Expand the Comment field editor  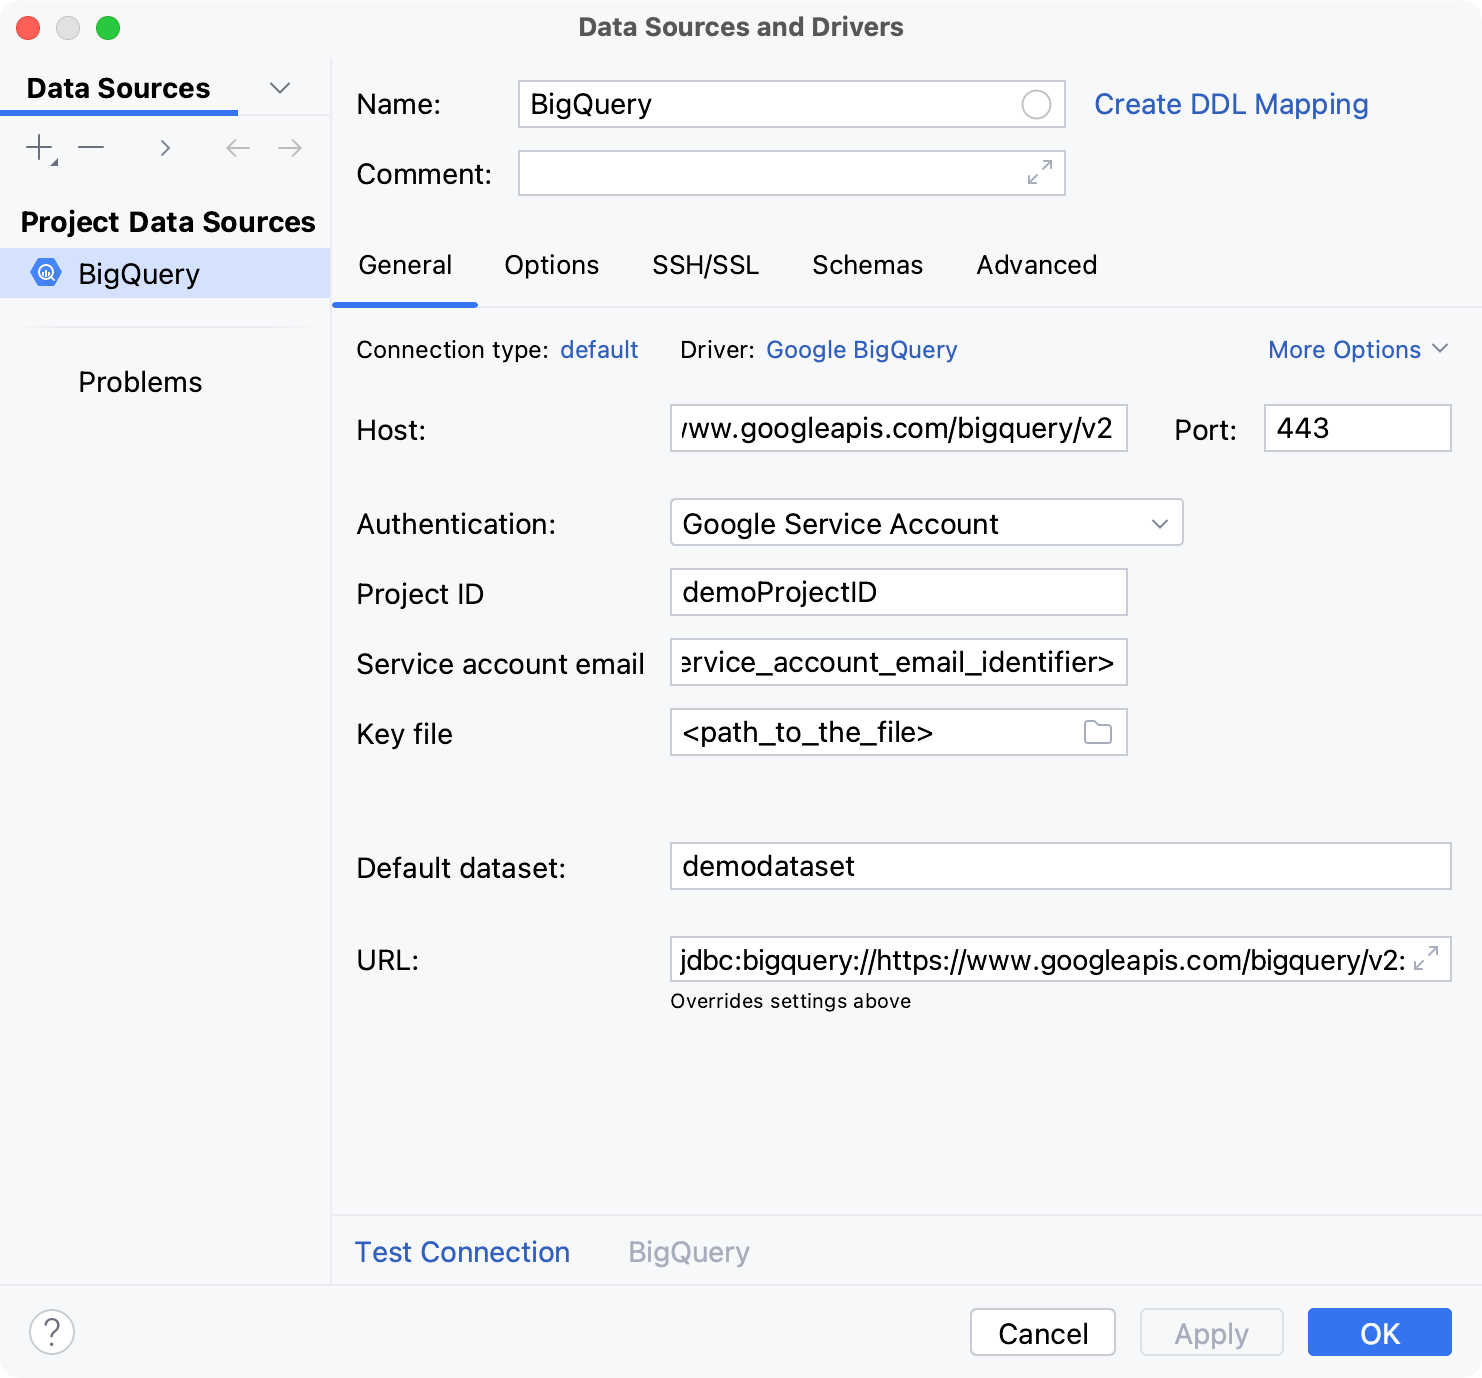tap(1040, 173)
